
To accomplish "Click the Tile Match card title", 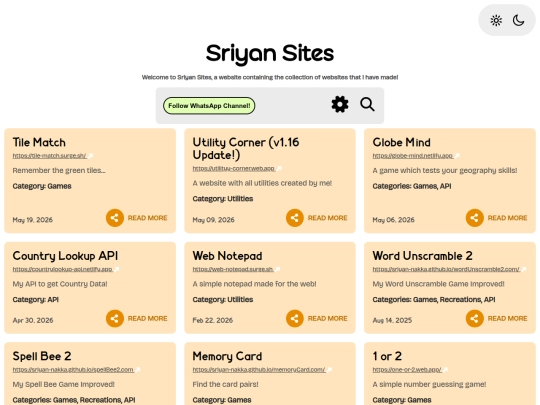I will click(39, 142).
